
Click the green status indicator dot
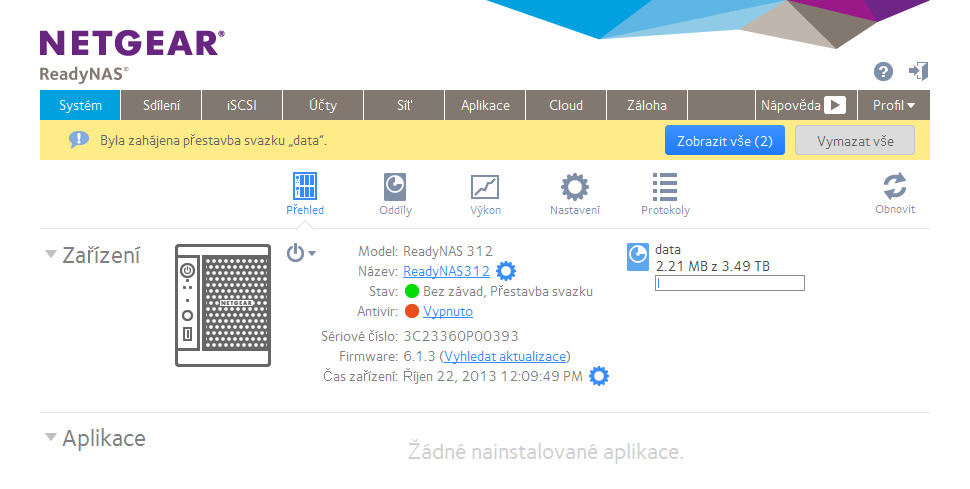pyautogui.click(x=411, y=291)
